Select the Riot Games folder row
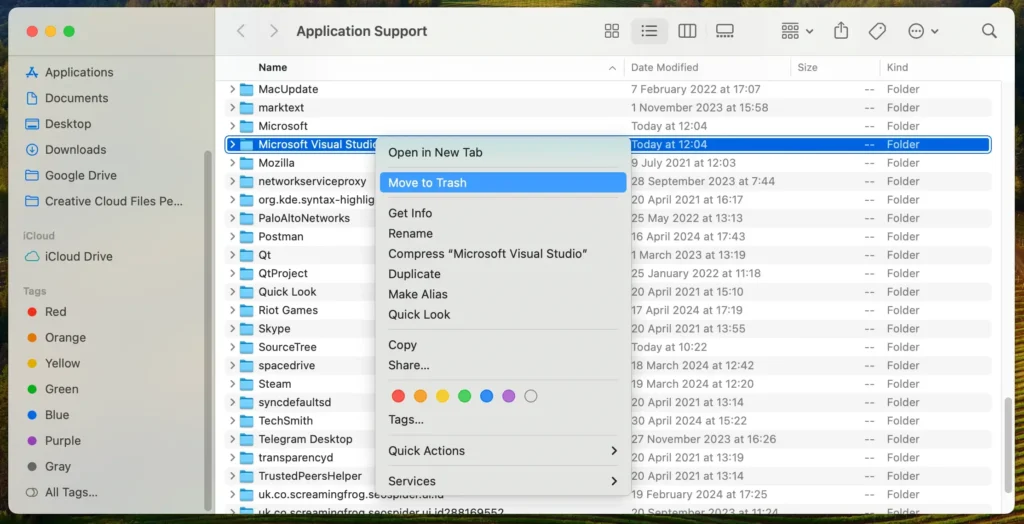Viewport: 1024px width, 524px height. click(608, 310)
